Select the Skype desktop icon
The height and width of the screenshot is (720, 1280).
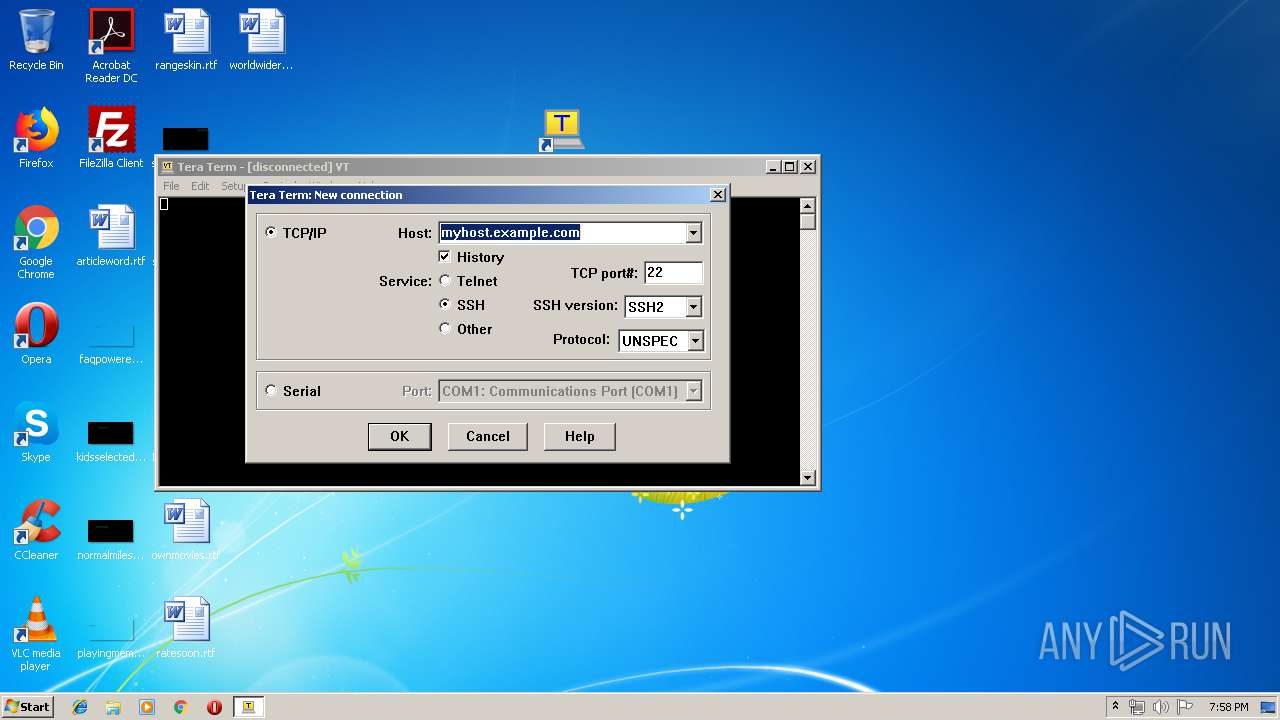(x=36, y=432)
